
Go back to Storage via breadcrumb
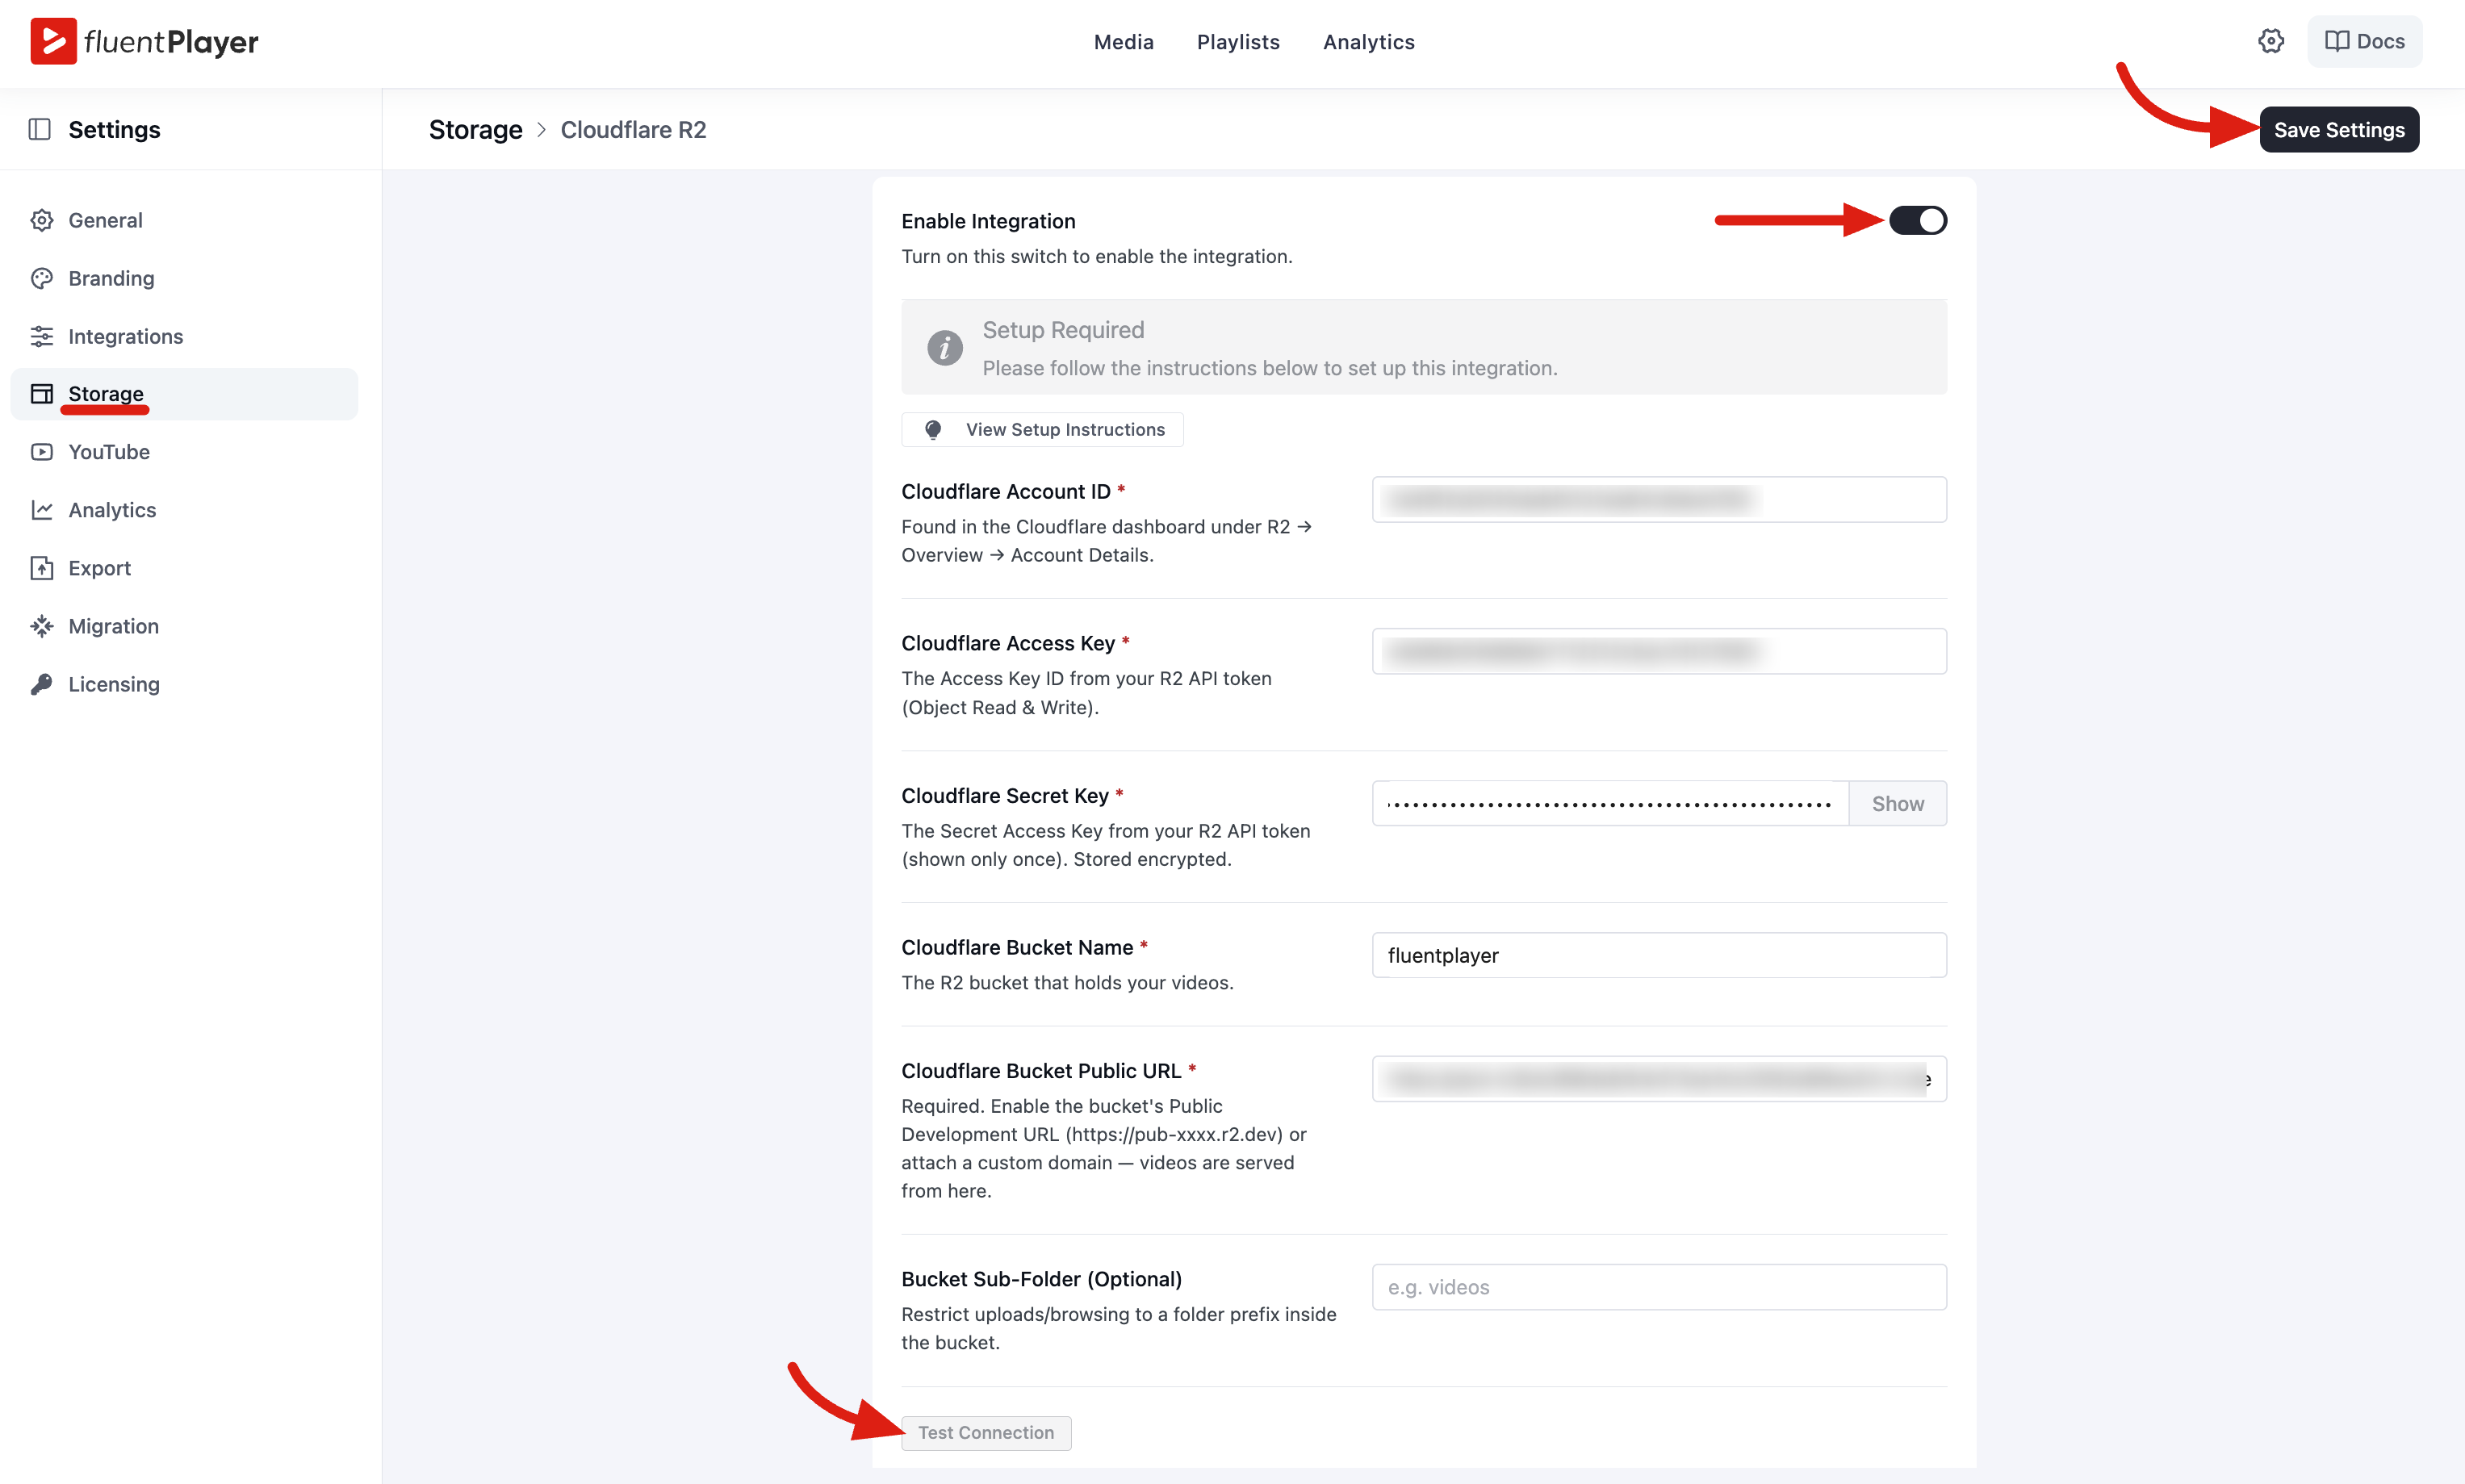tap(475, 129)
